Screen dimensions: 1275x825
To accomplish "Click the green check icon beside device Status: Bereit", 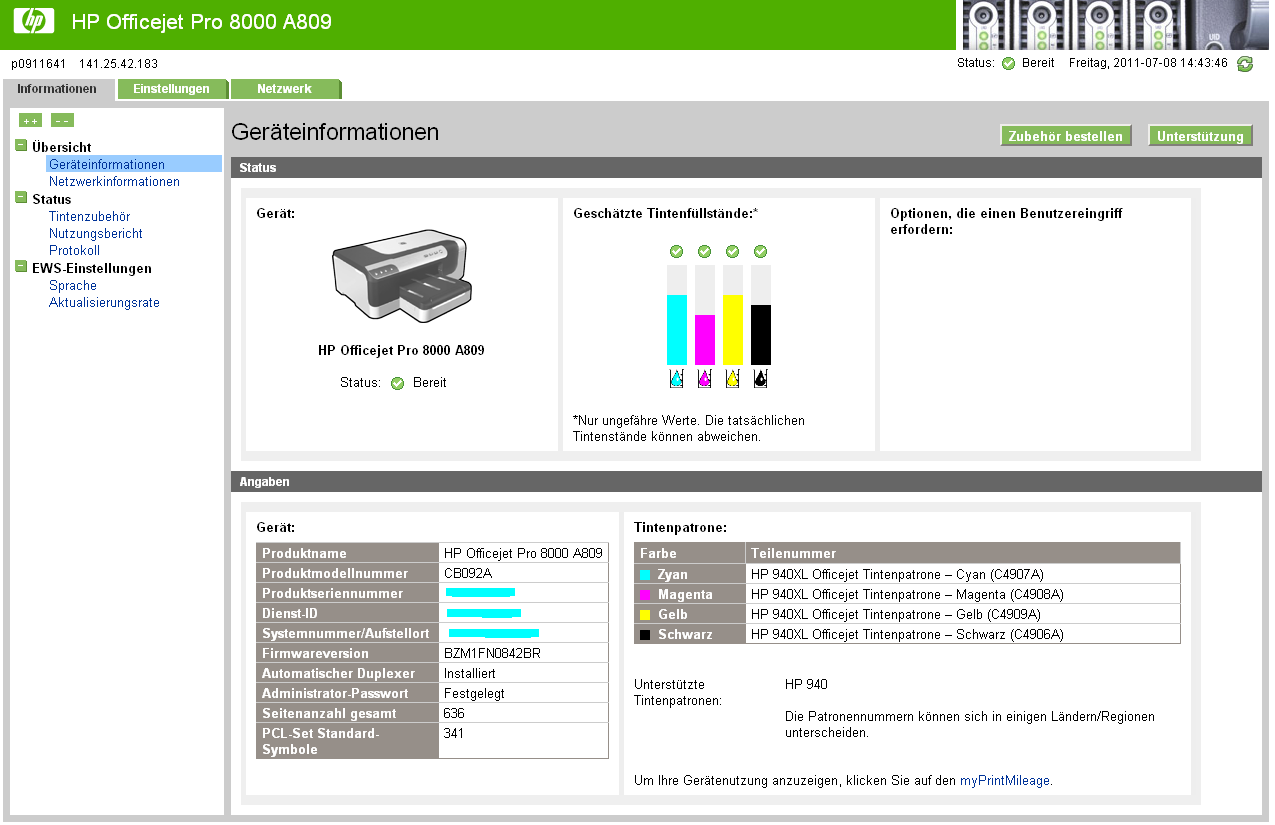I will pos(397,383).
